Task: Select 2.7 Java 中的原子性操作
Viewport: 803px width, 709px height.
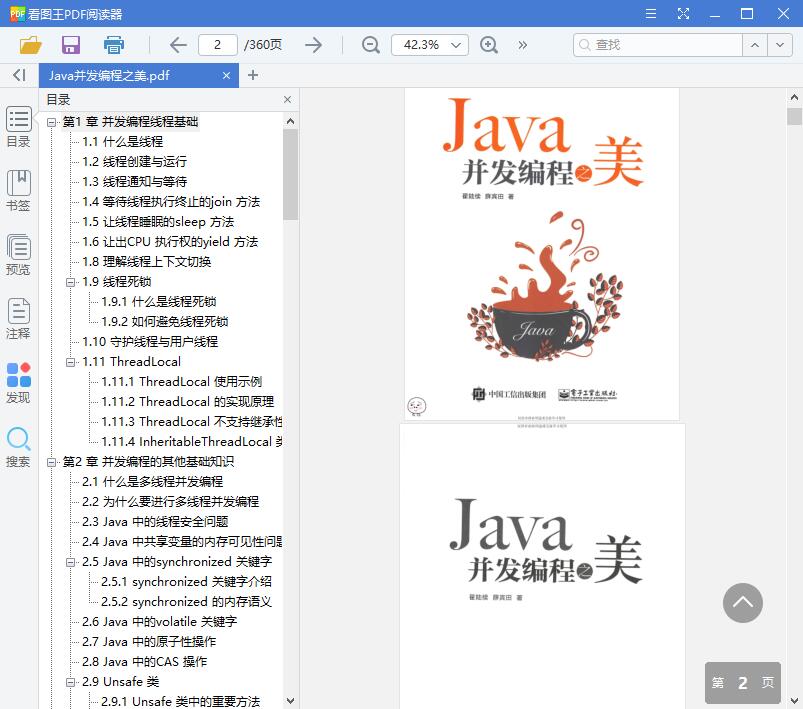Action: [149, 641]
